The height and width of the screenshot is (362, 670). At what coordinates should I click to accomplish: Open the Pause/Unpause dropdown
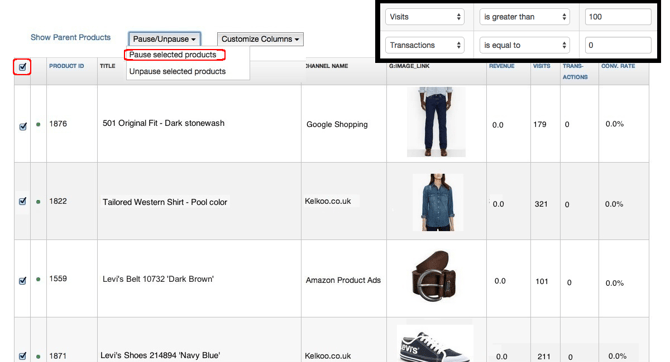tap(165, 39)
